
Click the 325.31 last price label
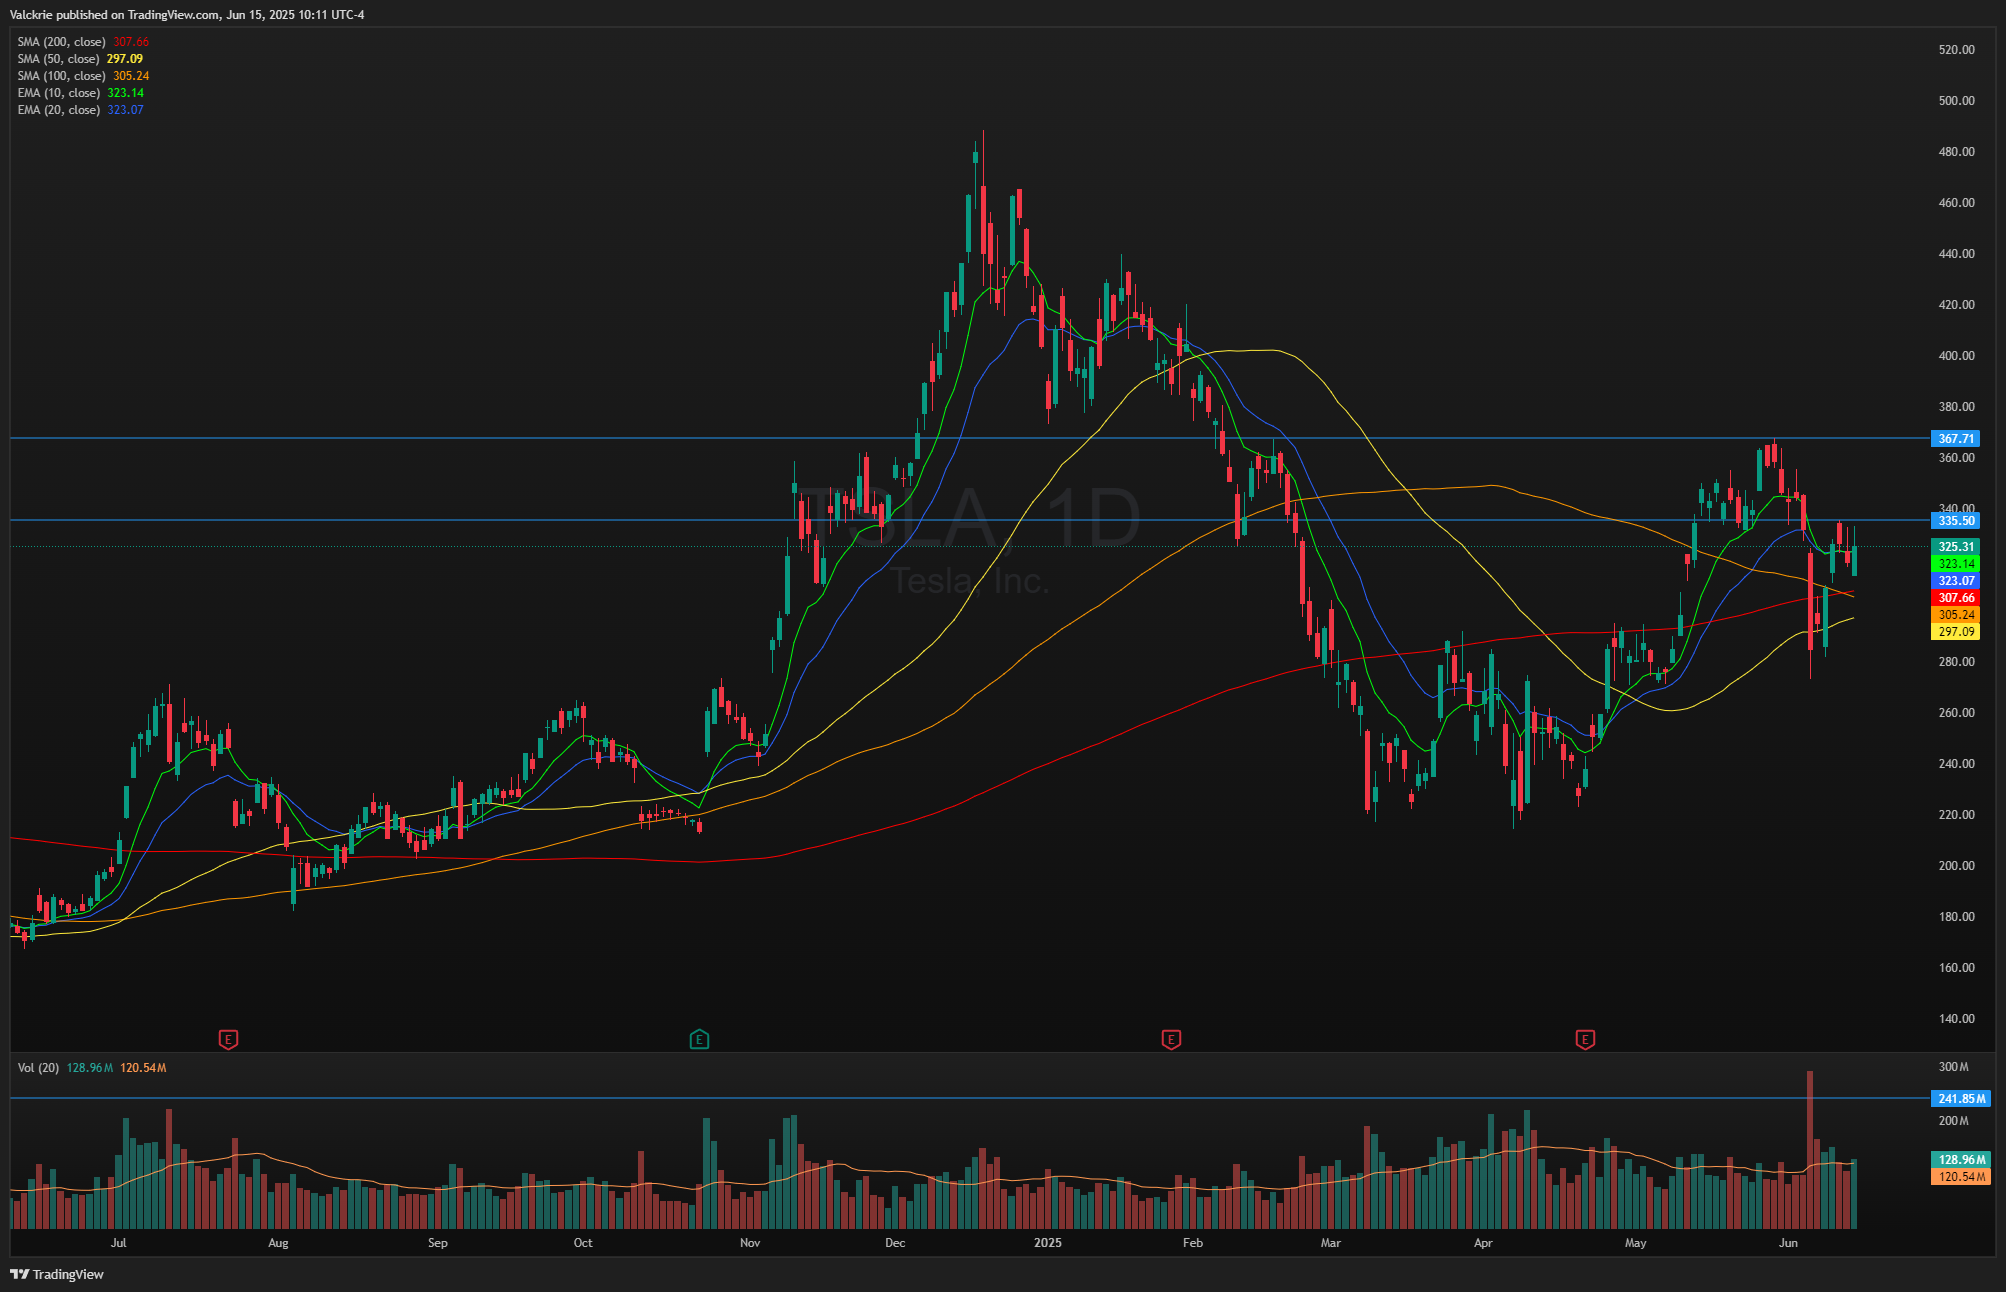click(1955, 547)
